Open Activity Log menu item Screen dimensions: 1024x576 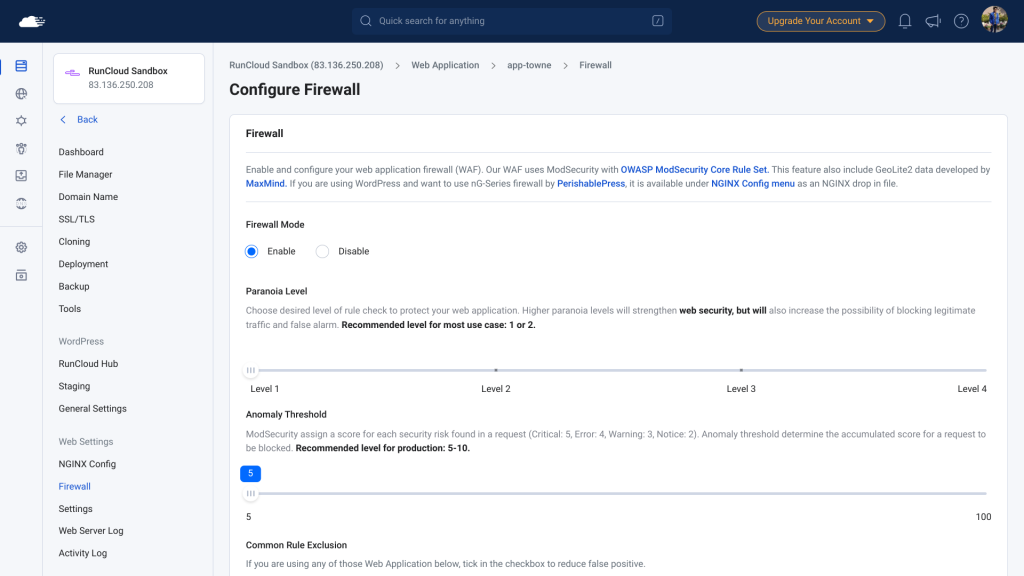(x=83, y=553)
